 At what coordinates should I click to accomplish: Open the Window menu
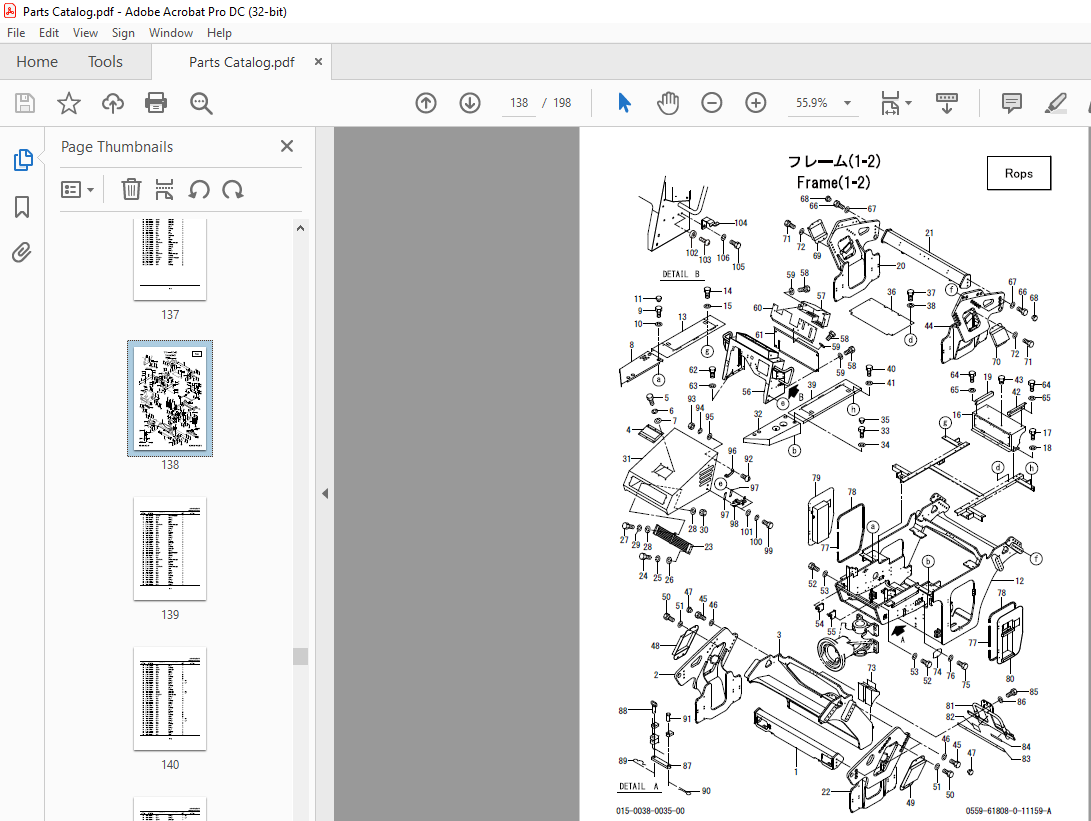[x=170, y=33]
